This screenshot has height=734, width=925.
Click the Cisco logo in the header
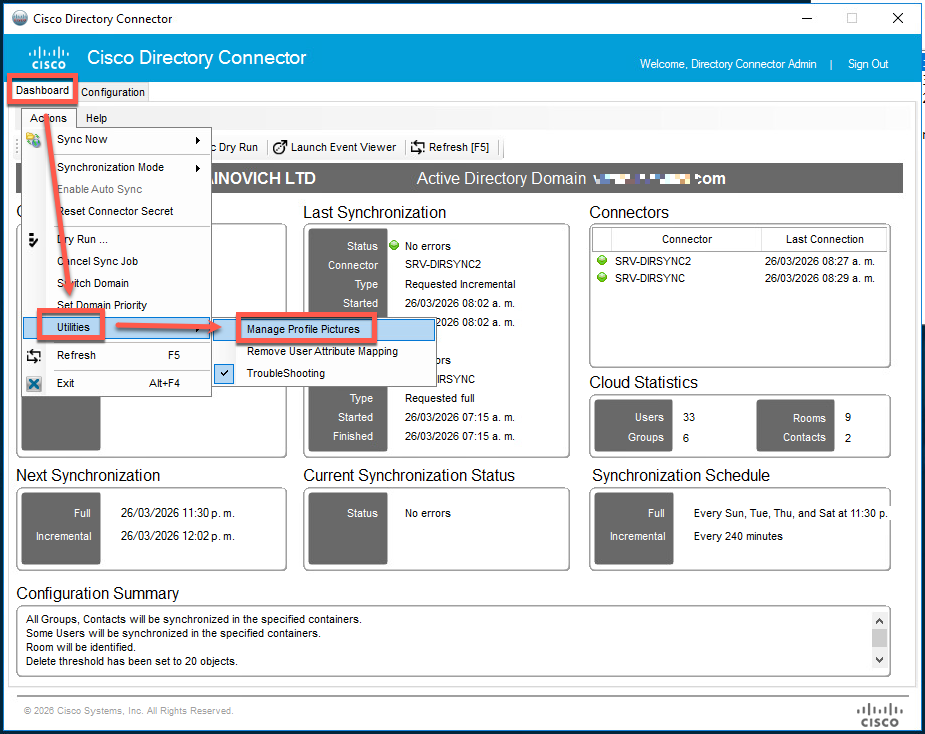(48, 58)
